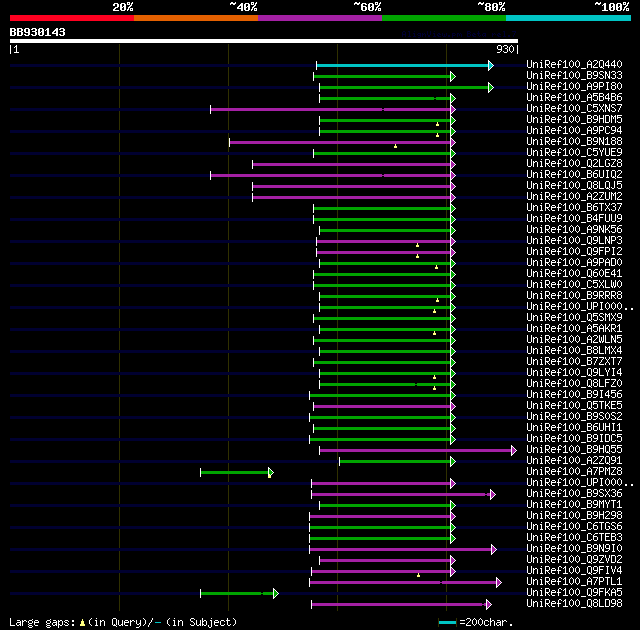Click the UniRef100_B9RRR8 label

coord(574,296)
